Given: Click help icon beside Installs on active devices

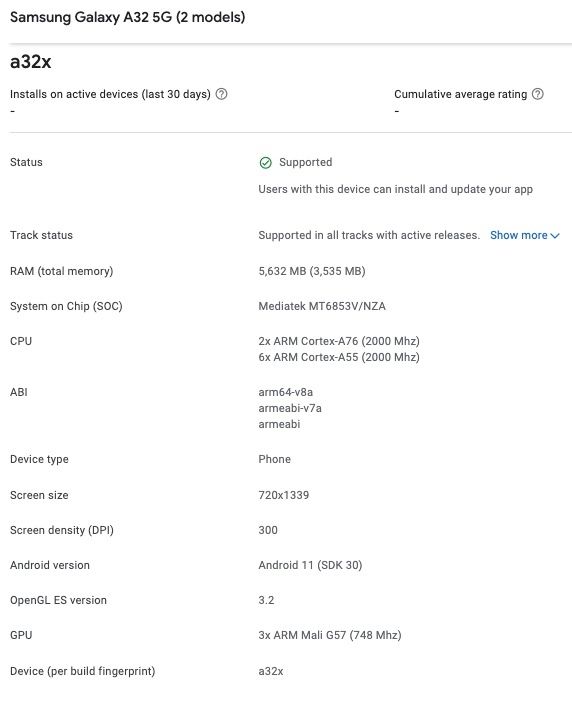Looking at the screenshot, I should [x=221, y=94].
